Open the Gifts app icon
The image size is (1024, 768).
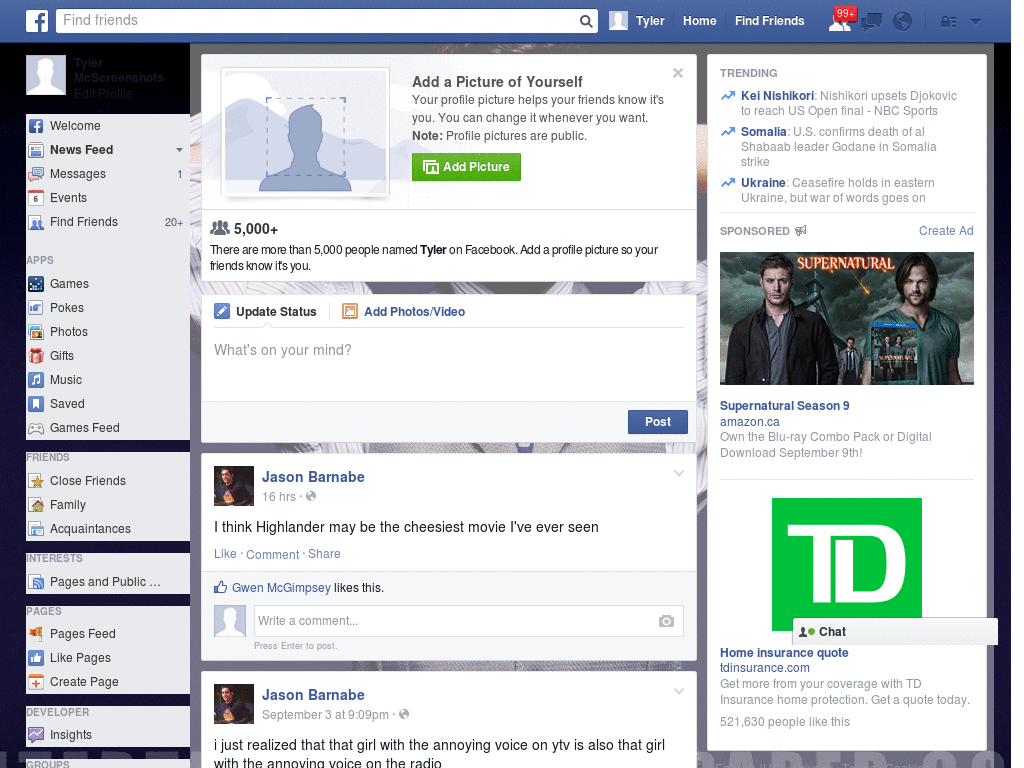click(36, 356)
